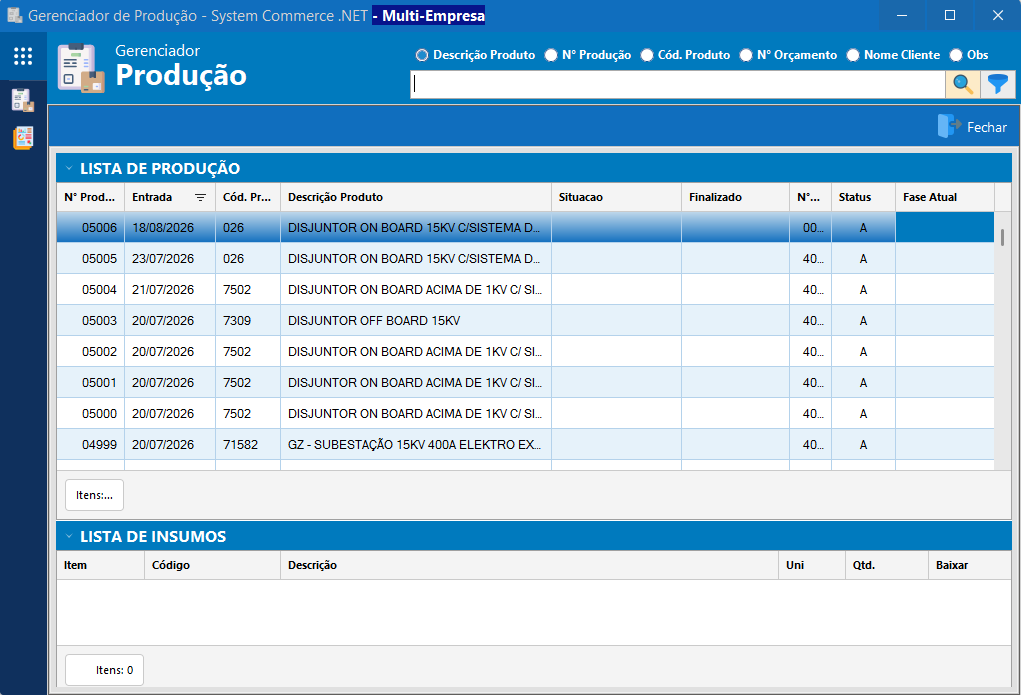This screenshot has height=695, width=1021.
Task: Click in the search text field
Action: (678, 84)
